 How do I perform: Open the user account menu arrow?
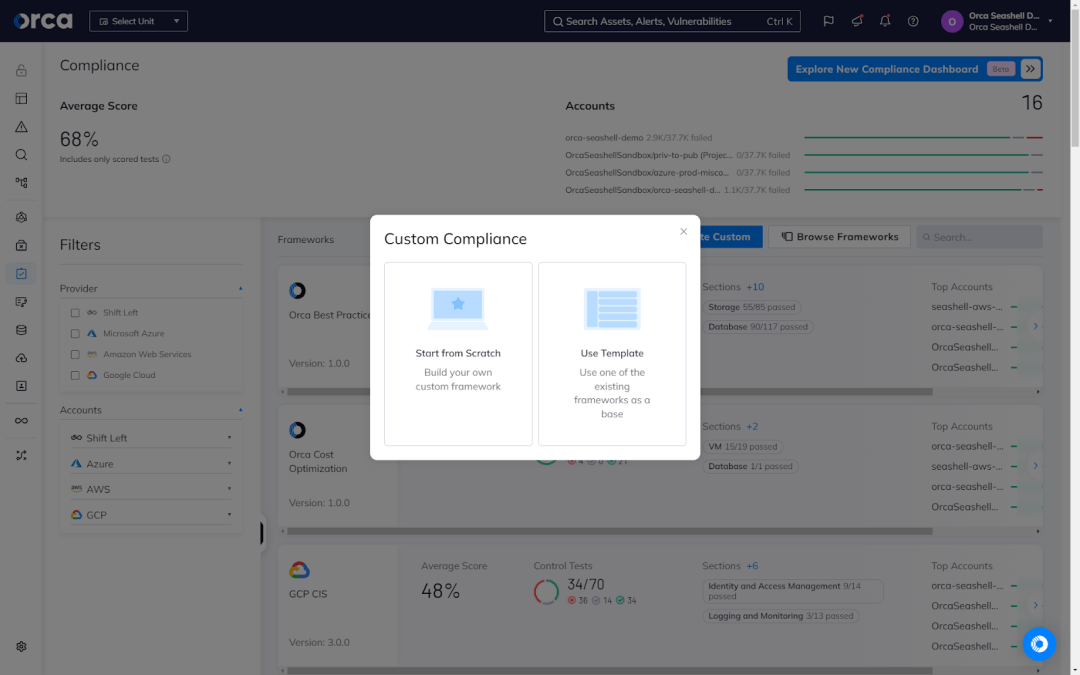pos(1050,21)
